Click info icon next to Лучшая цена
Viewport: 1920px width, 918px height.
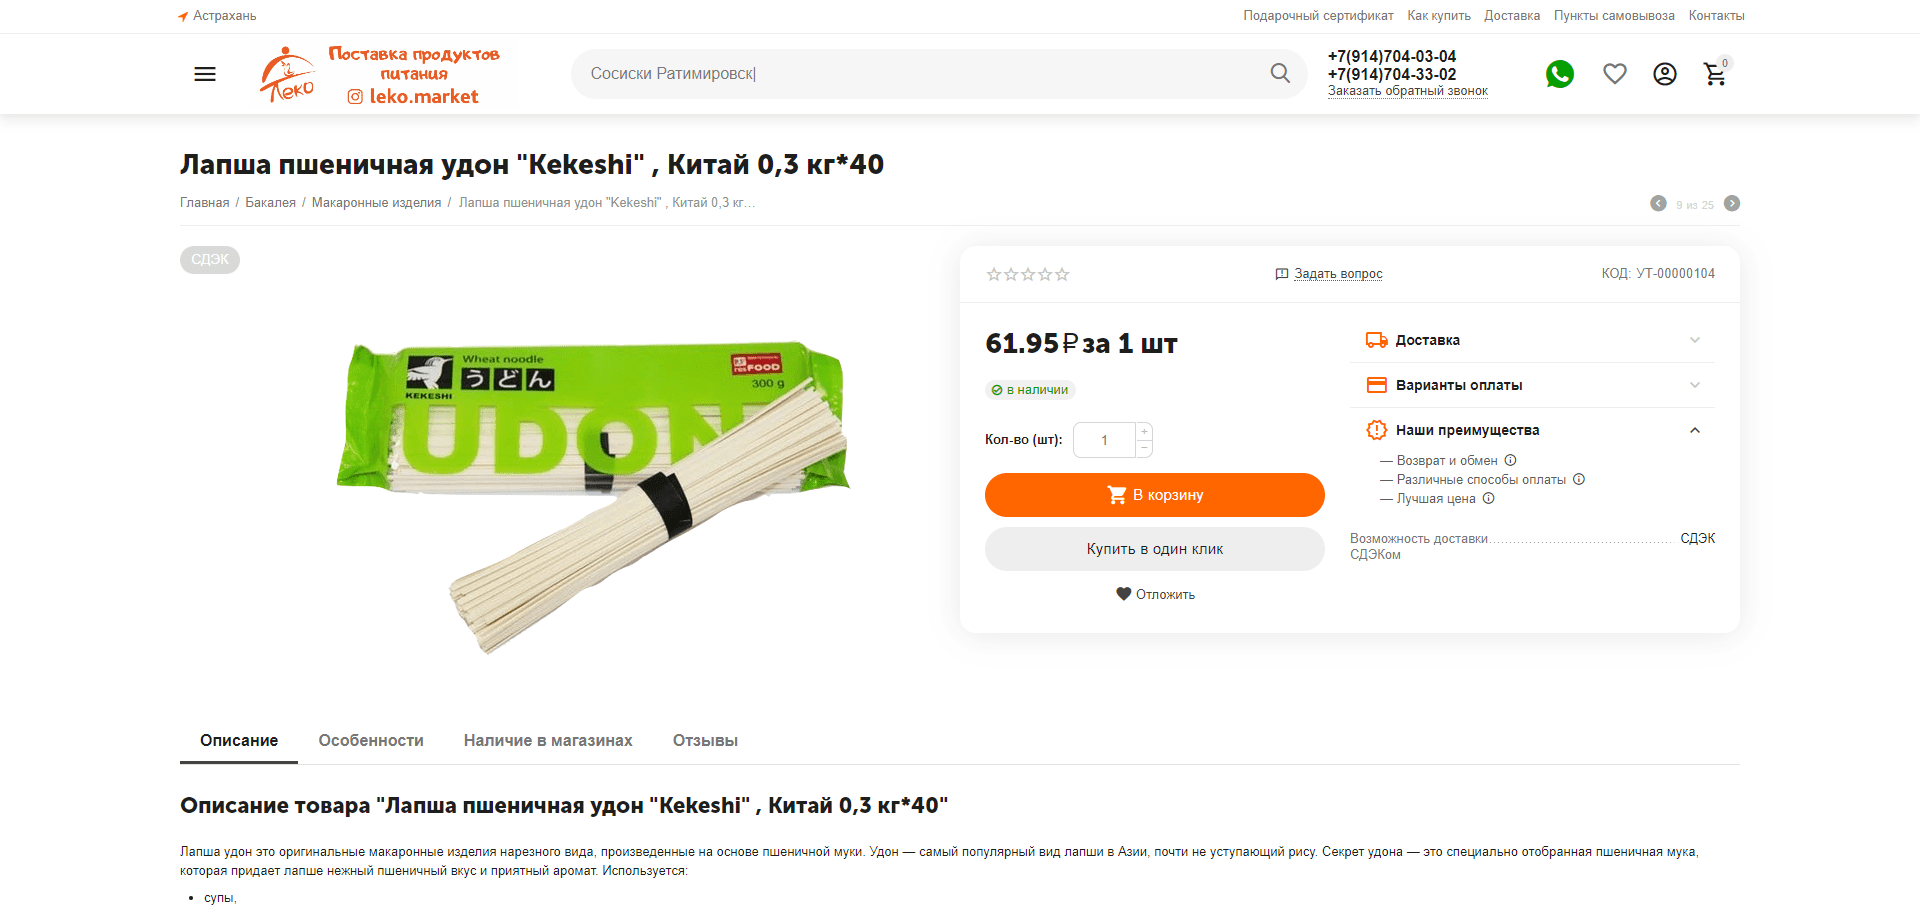point(1488,498)
